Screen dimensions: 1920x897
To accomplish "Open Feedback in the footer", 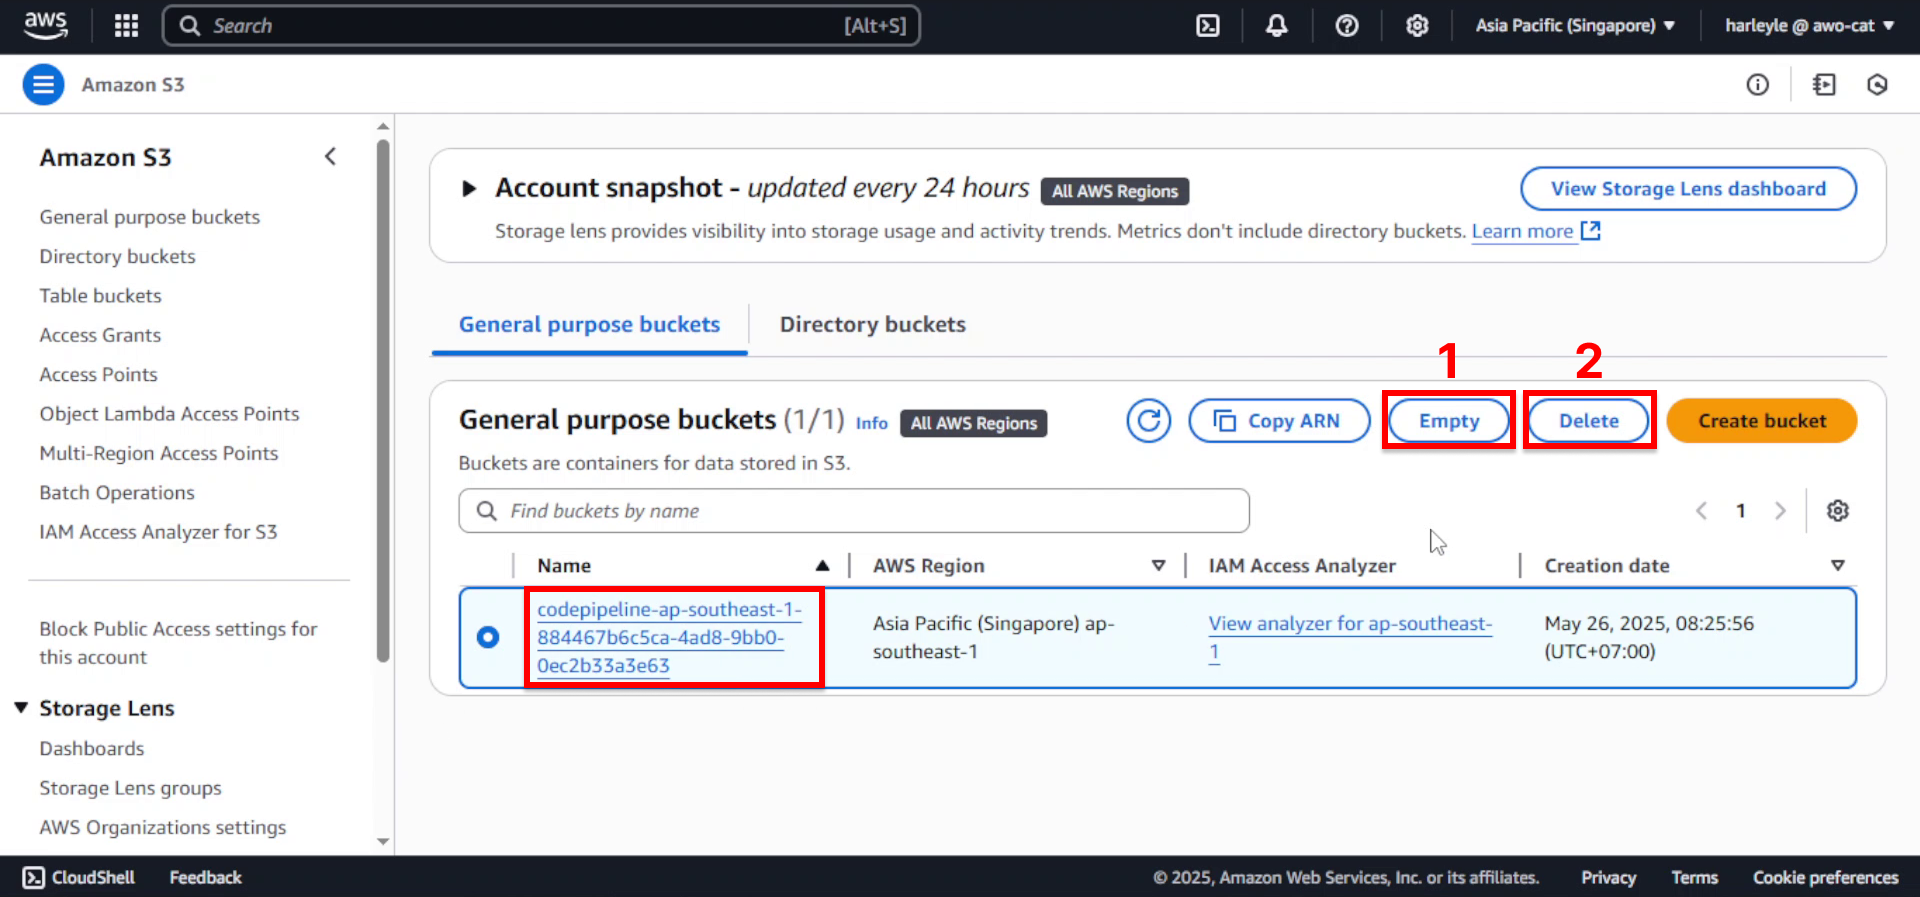I will tap(206, 877).
